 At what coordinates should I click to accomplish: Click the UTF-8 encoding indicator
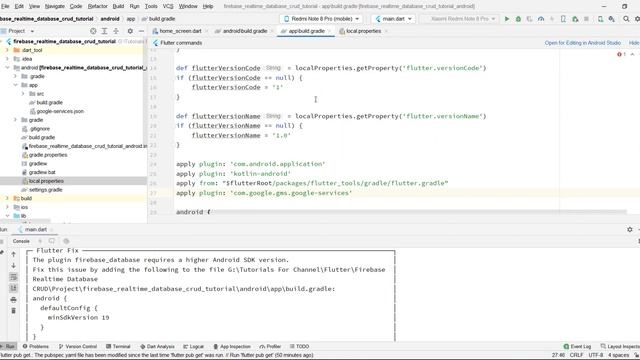click(x=596, y=356)
